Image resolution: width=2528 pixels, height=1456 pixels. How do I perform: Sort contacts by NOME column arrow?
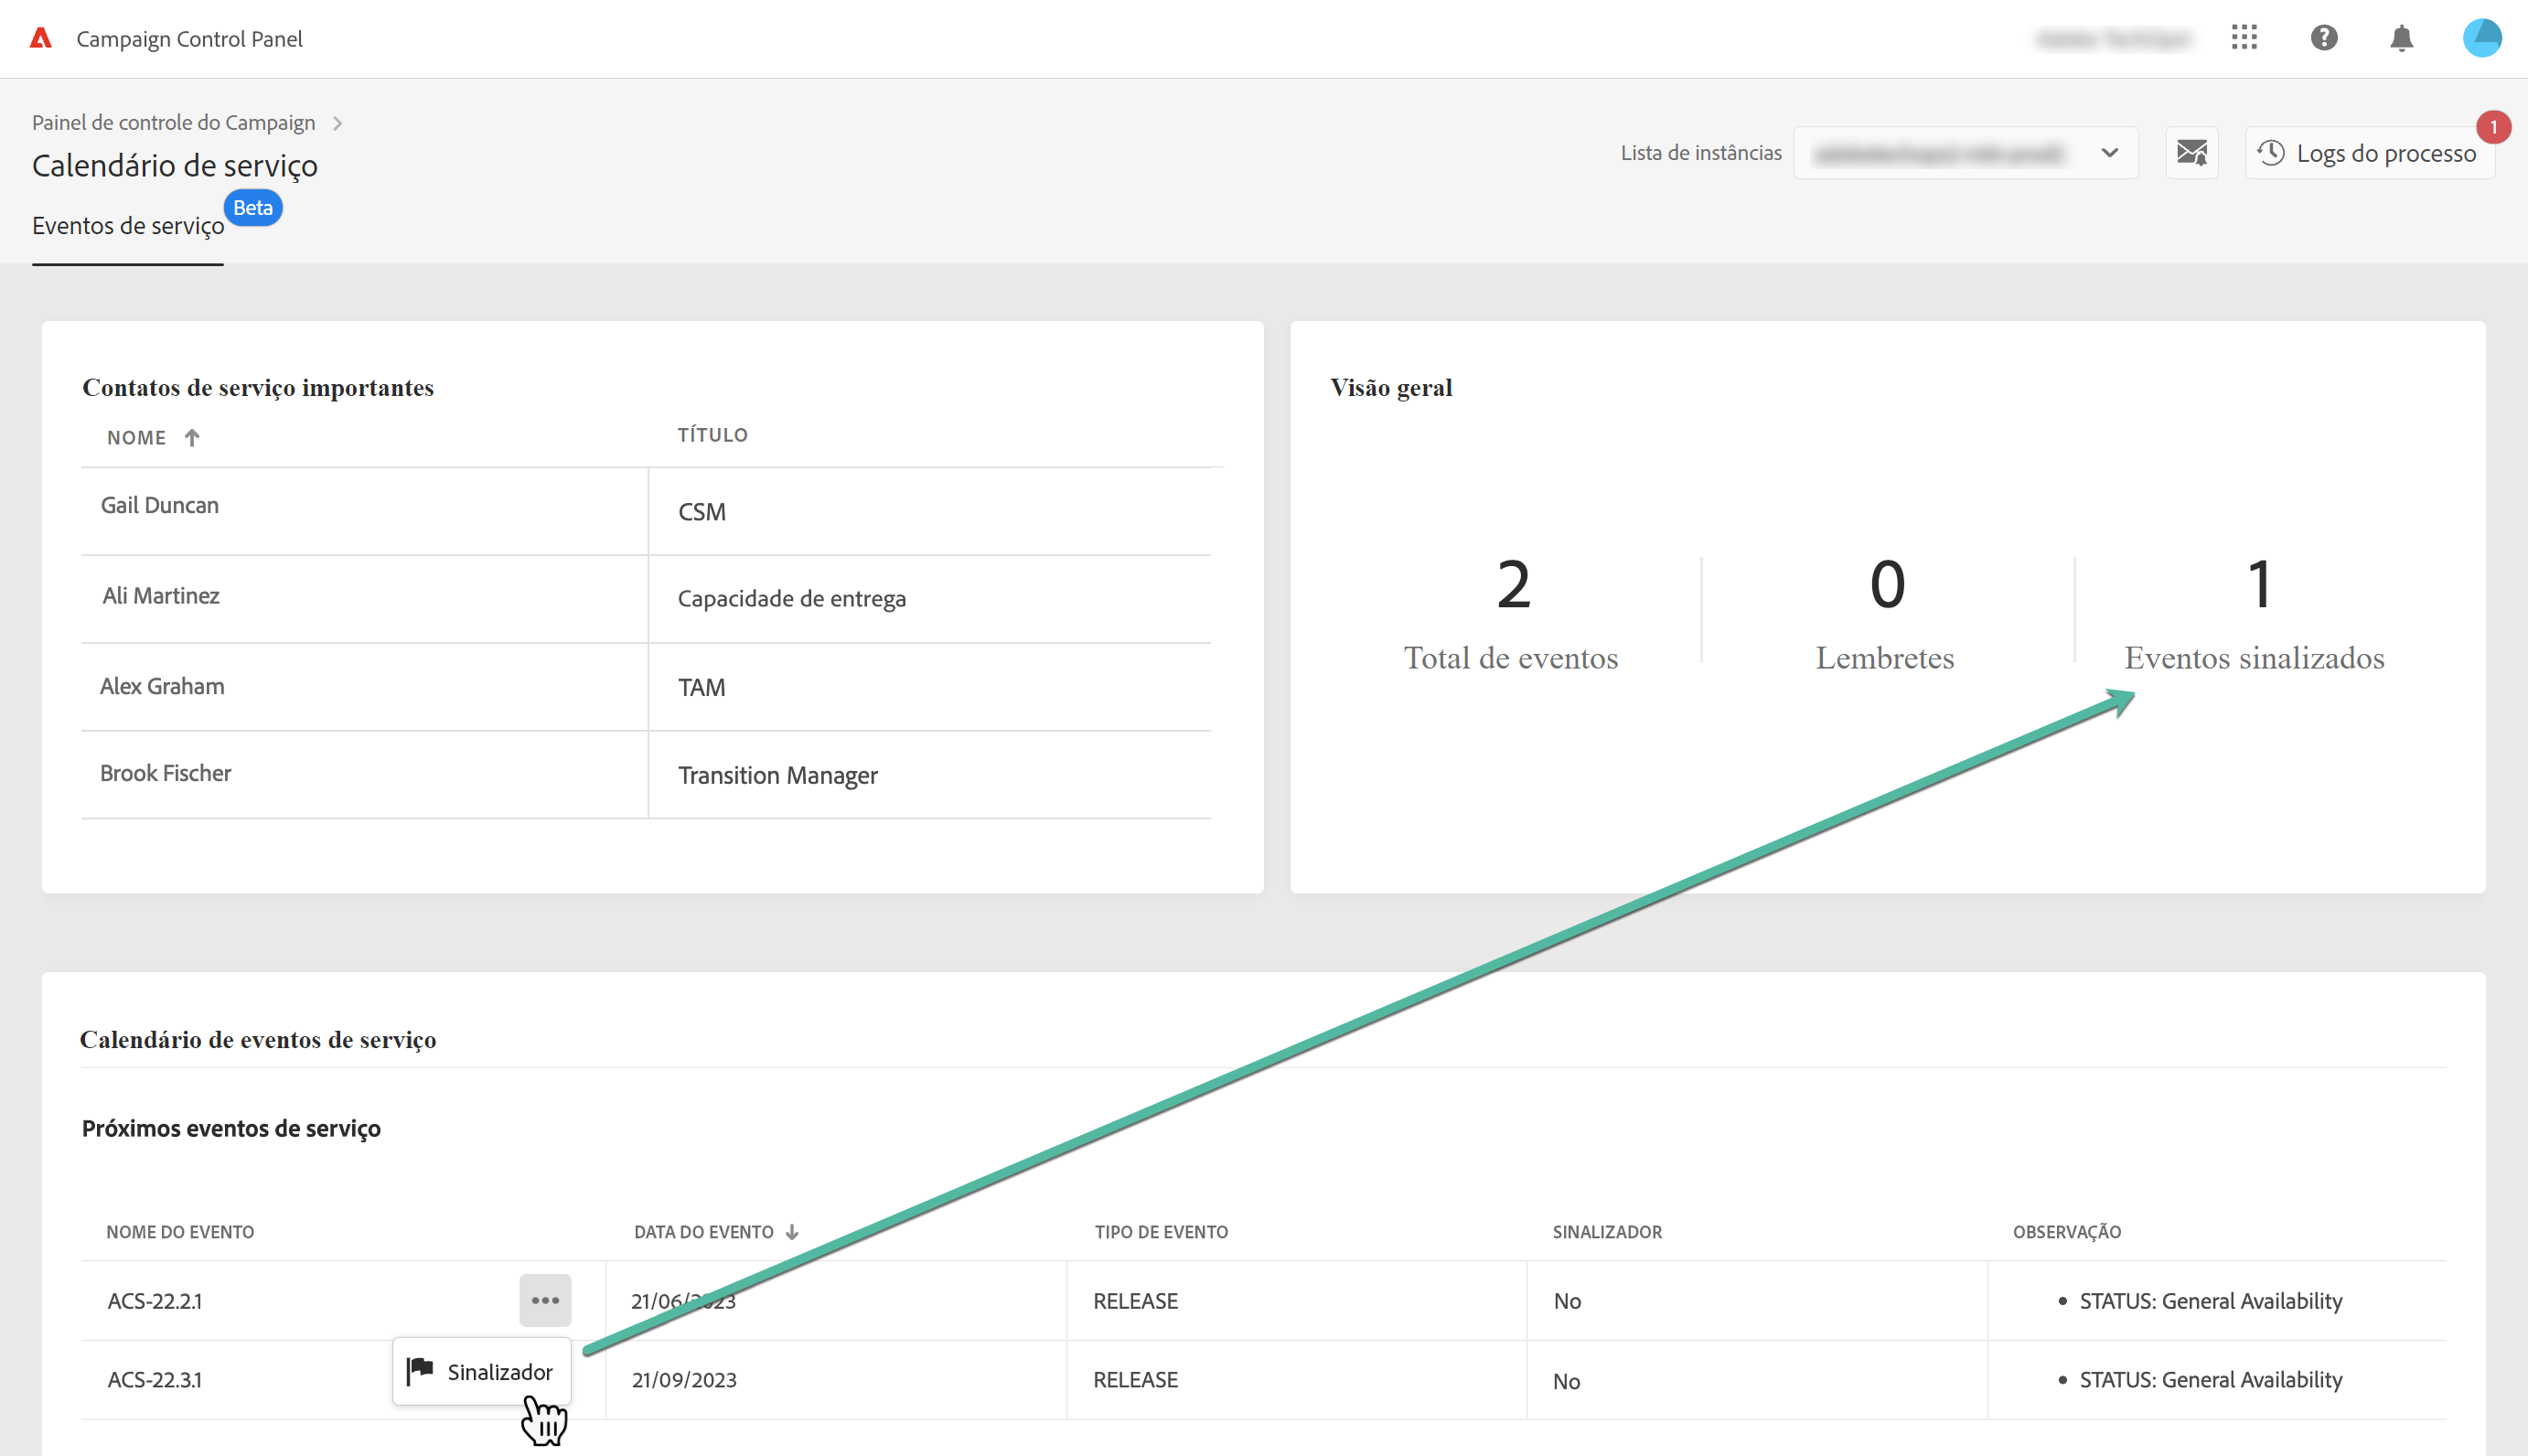[192, 438]
